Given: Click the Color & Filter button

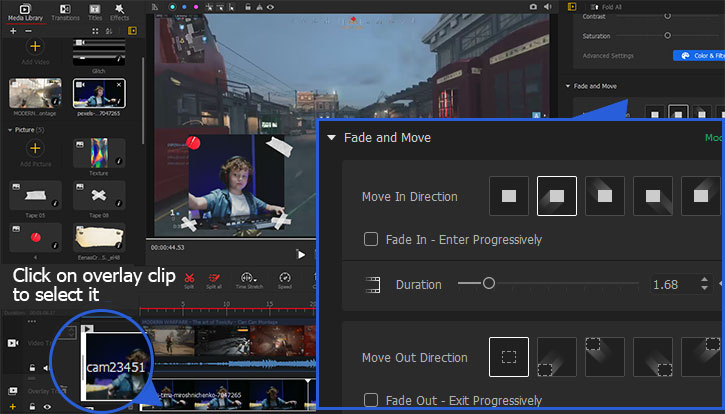Looking at the screenshot, I should 697,56.
